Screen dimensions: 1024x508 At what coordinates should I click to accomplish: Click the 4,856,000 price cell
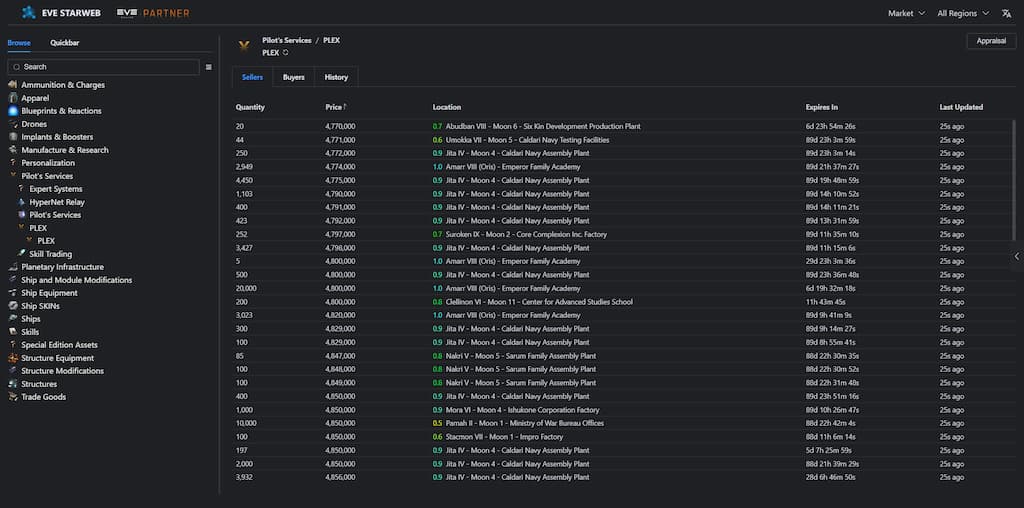point(340,477)
